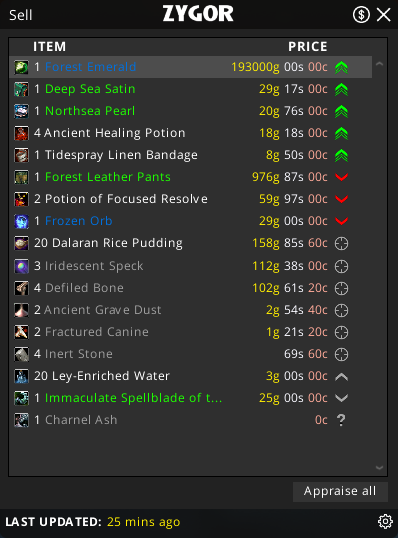Viewport: 398px width, 538px height.
Task: Click the Appraise all button
Action: click(340, 491)
